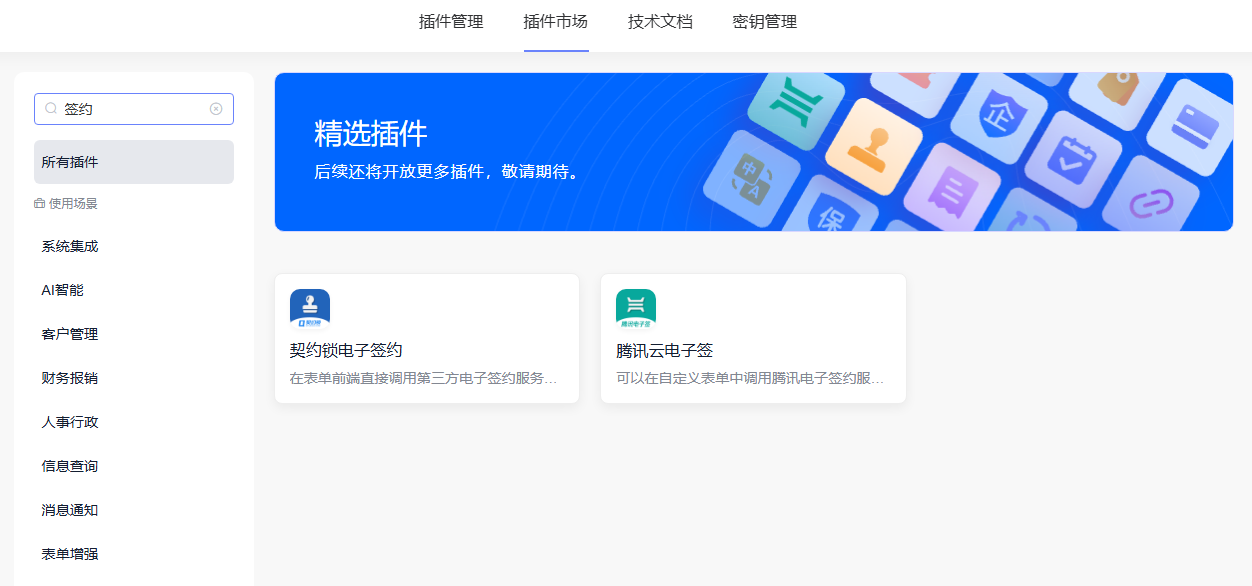Go to the 密钥管理 tab

tap(765, 22)
